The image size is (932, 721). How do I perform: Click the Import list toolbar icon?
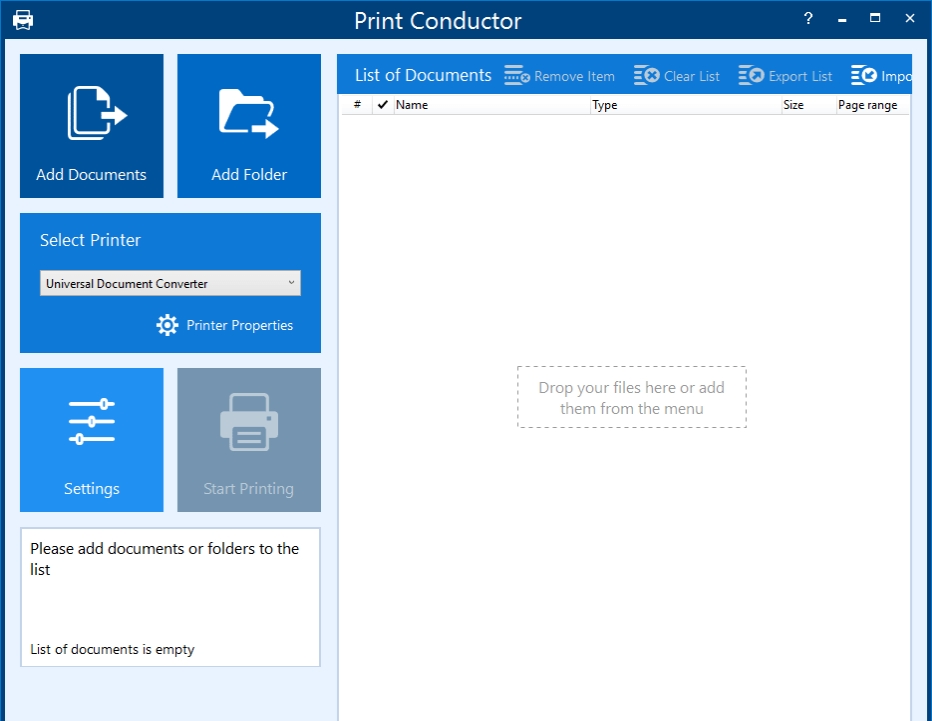pos(863,76)
